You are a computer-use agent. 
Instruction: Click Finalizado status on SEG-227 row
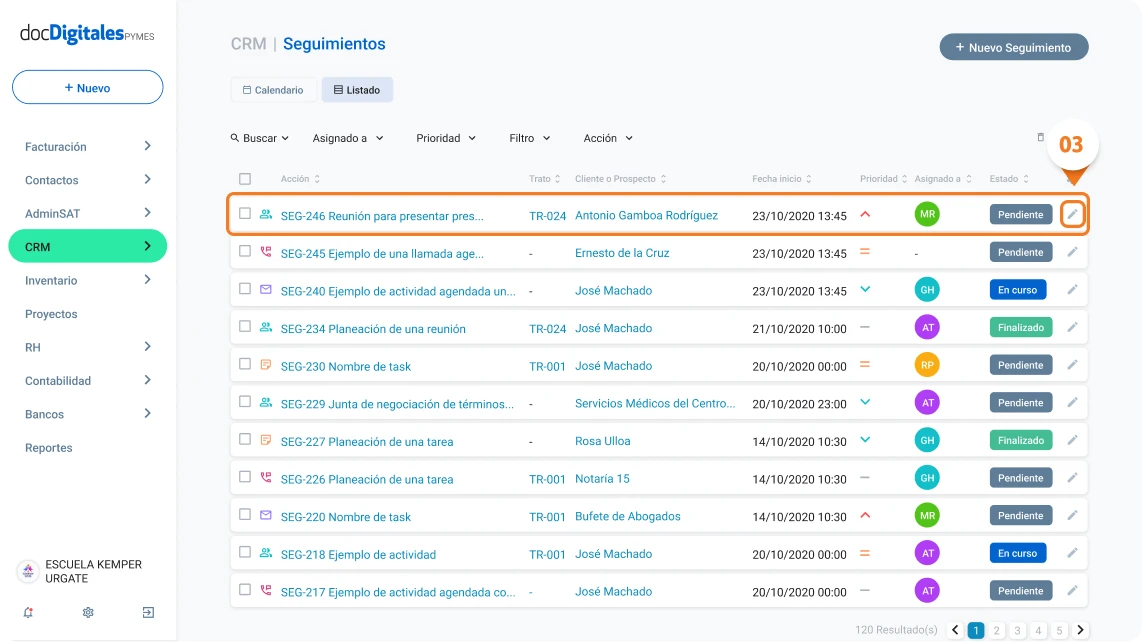(x=1020, y=440)
